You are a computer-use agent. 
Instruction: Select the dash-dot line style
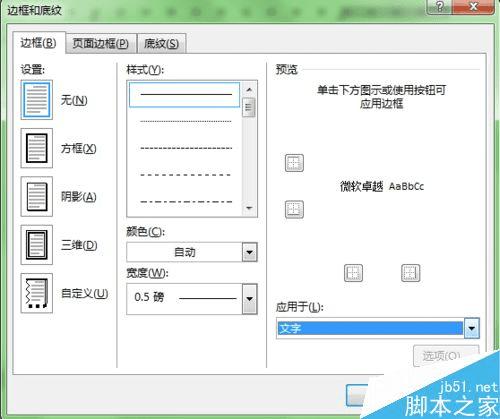[186, 201]
